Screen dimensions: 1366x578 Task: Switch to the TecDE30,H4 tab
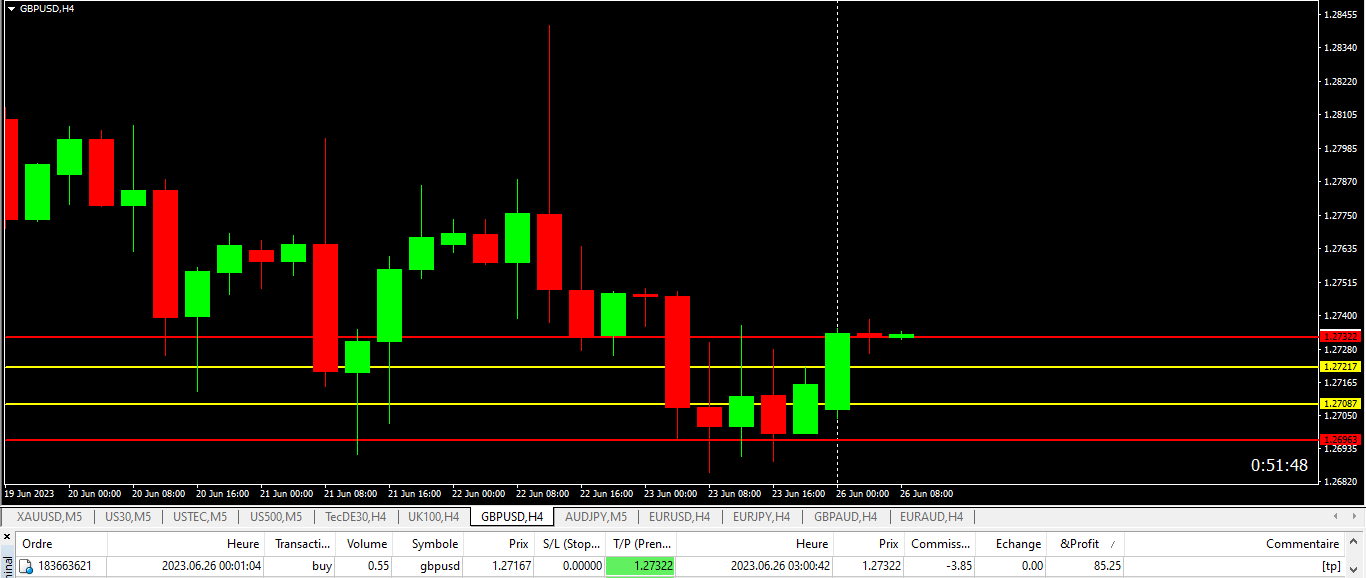[355, 517]
